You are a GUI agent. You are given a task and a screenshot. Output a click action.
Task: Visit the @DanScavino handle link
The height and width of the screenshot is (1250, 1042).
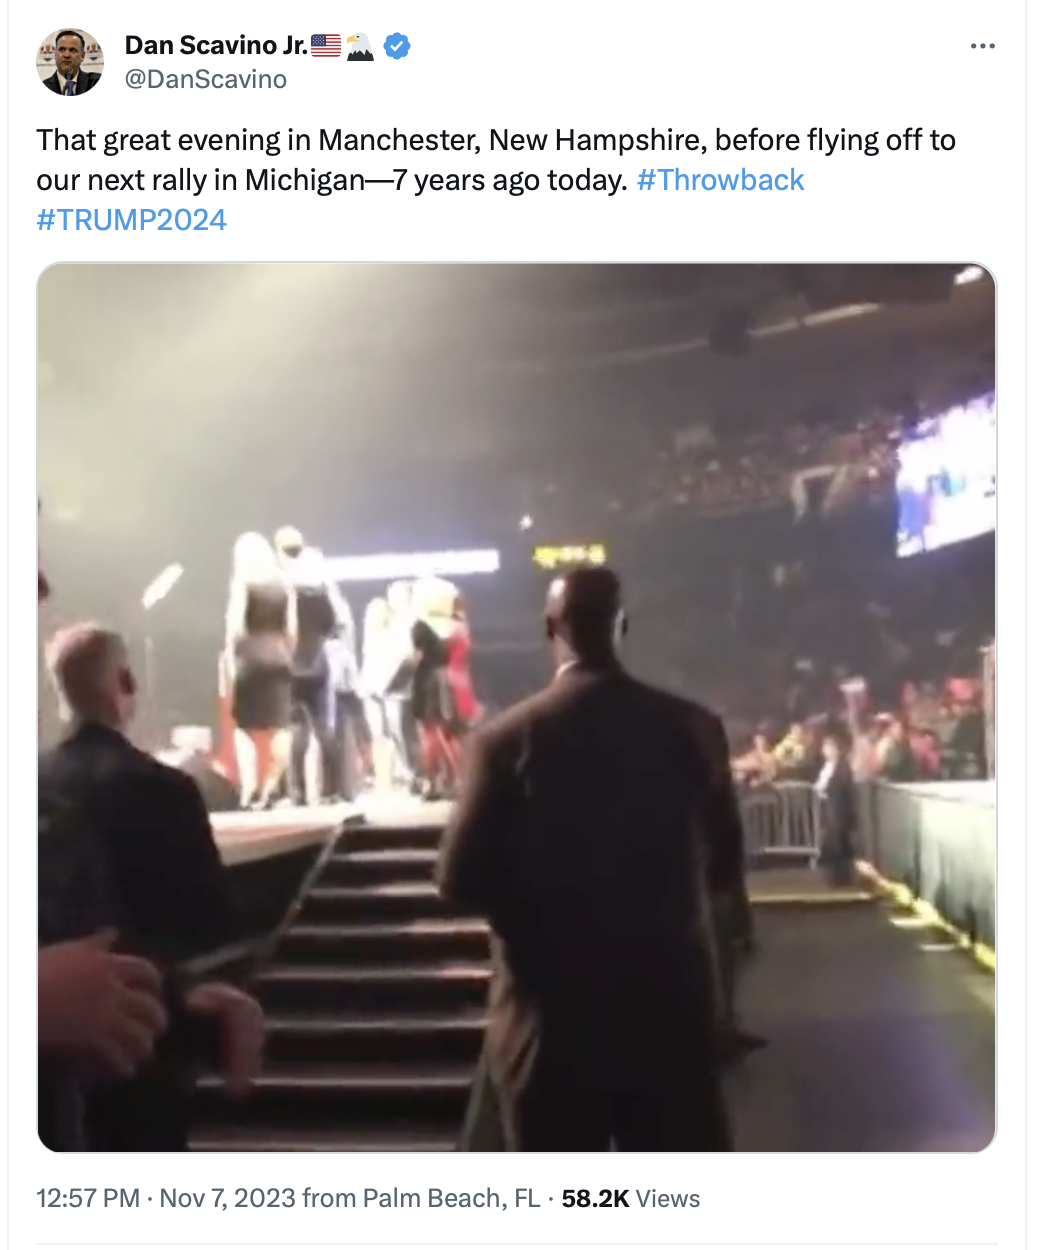coord(205,79)
